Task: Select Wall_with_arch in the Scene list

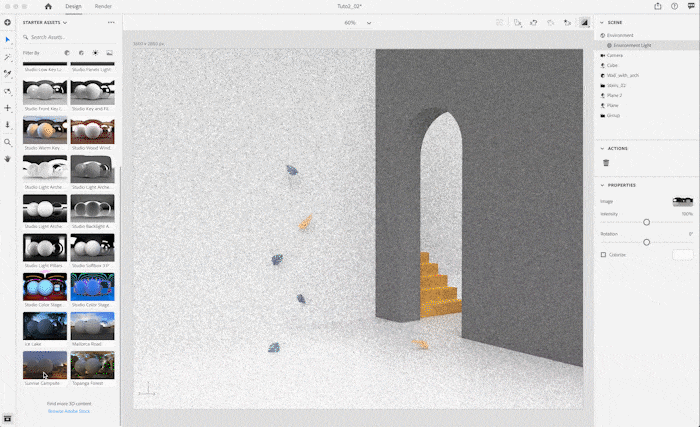Action: (622, 75)
